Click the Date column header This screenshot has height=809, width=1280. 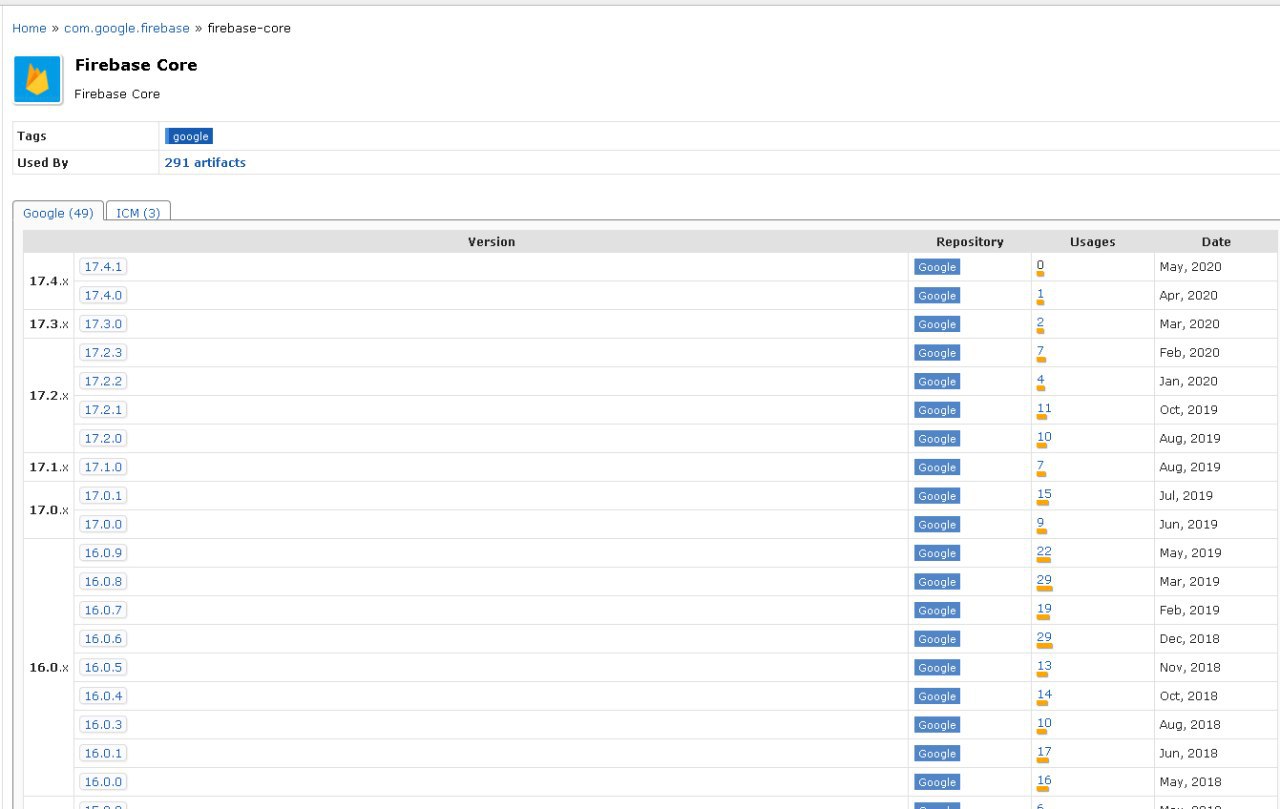tap(1216, 242)
